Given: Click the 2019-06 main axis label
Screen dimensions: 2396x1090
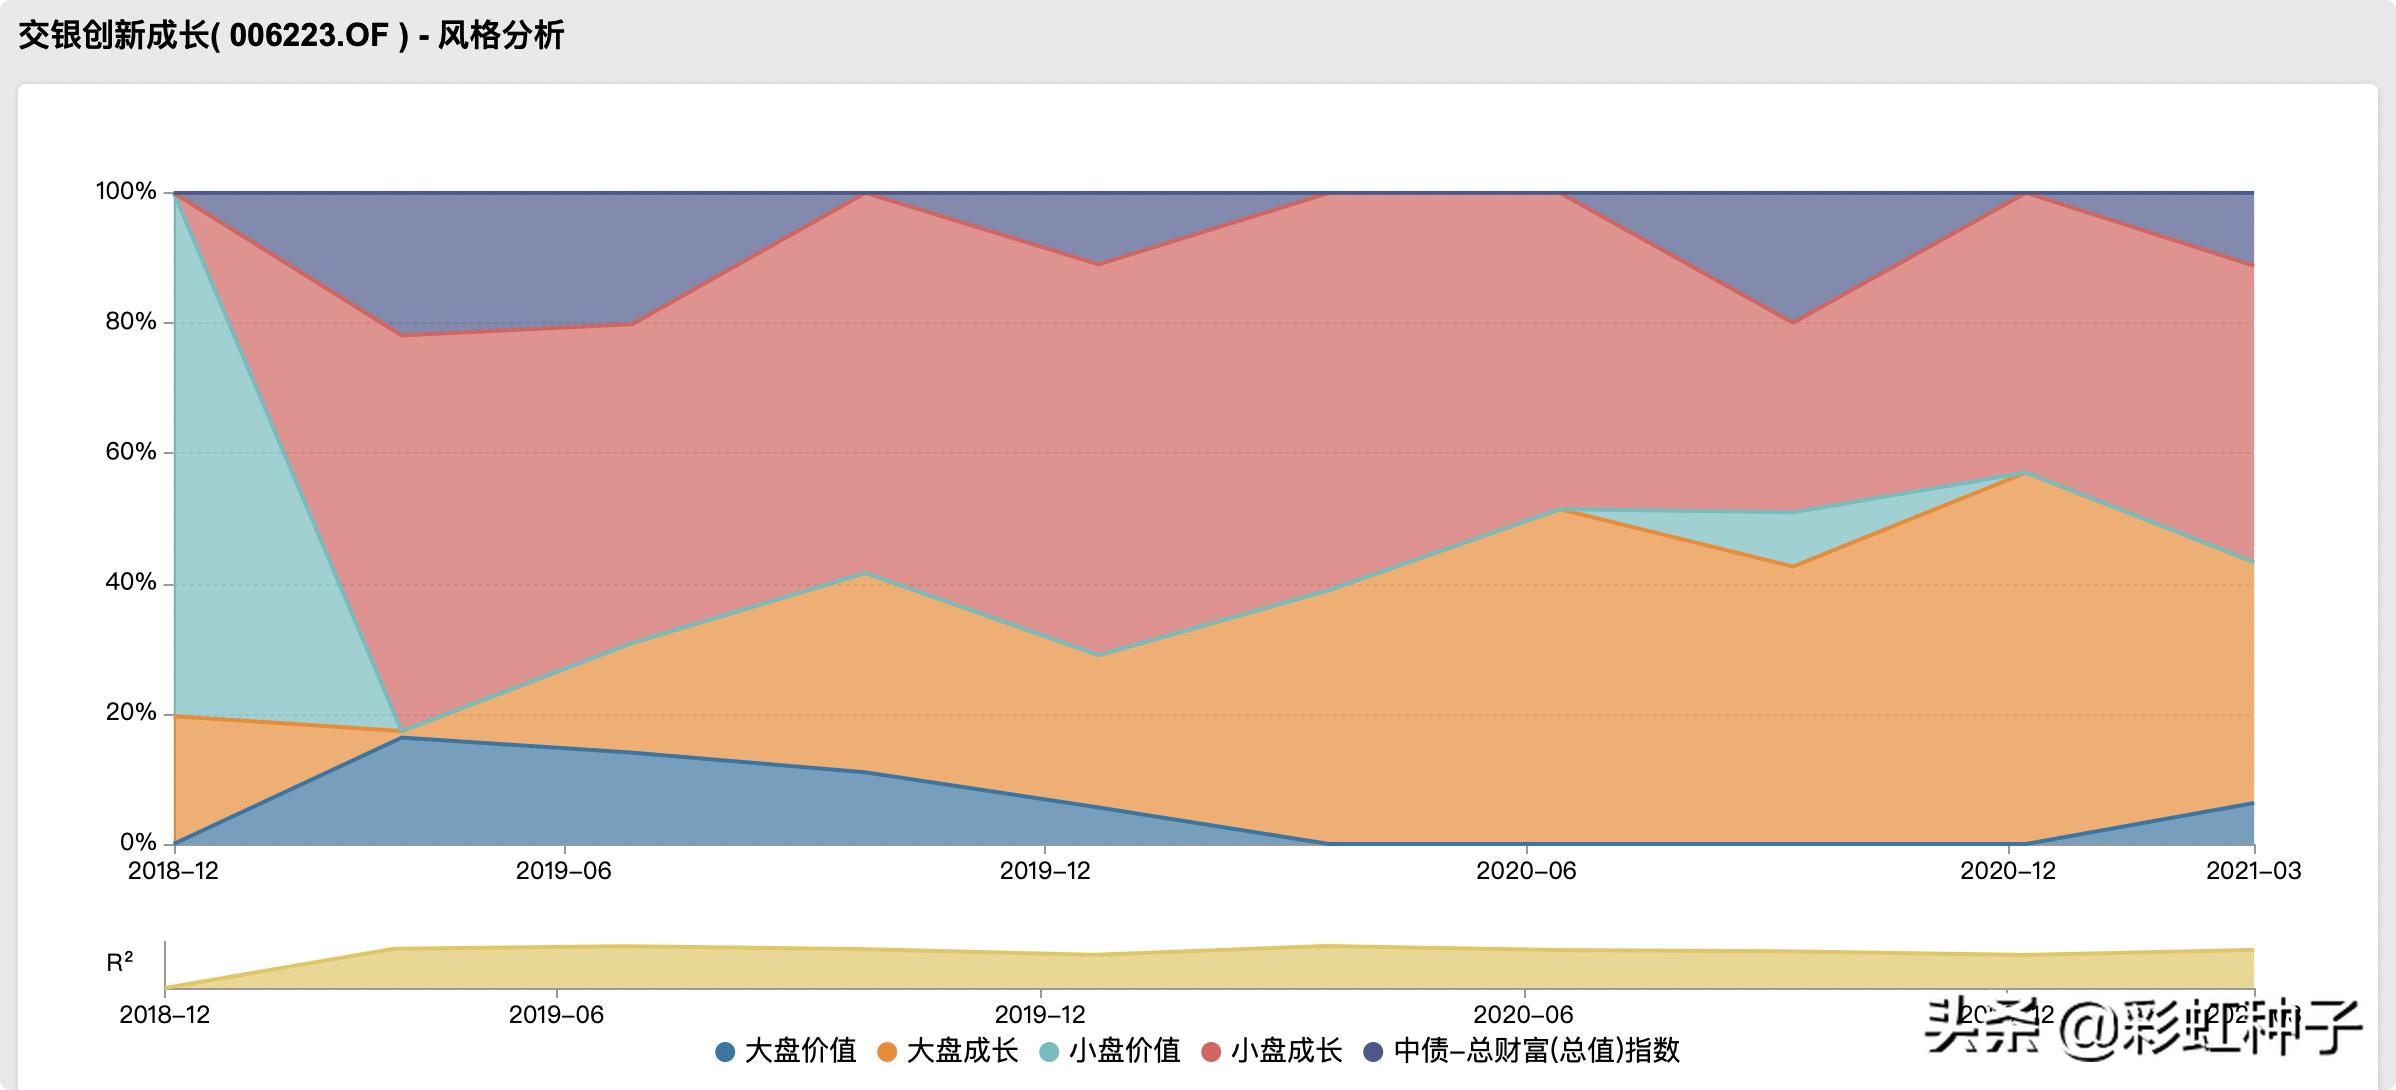Looking at the screenshot, I should tap(564, 871).
